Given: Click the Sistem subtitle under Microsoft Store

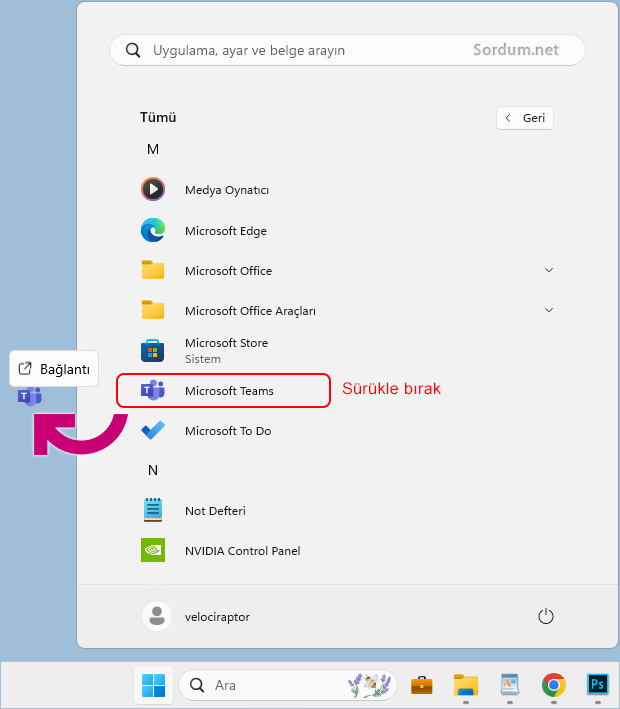Looking at the screenshot, I should point(203,359).
